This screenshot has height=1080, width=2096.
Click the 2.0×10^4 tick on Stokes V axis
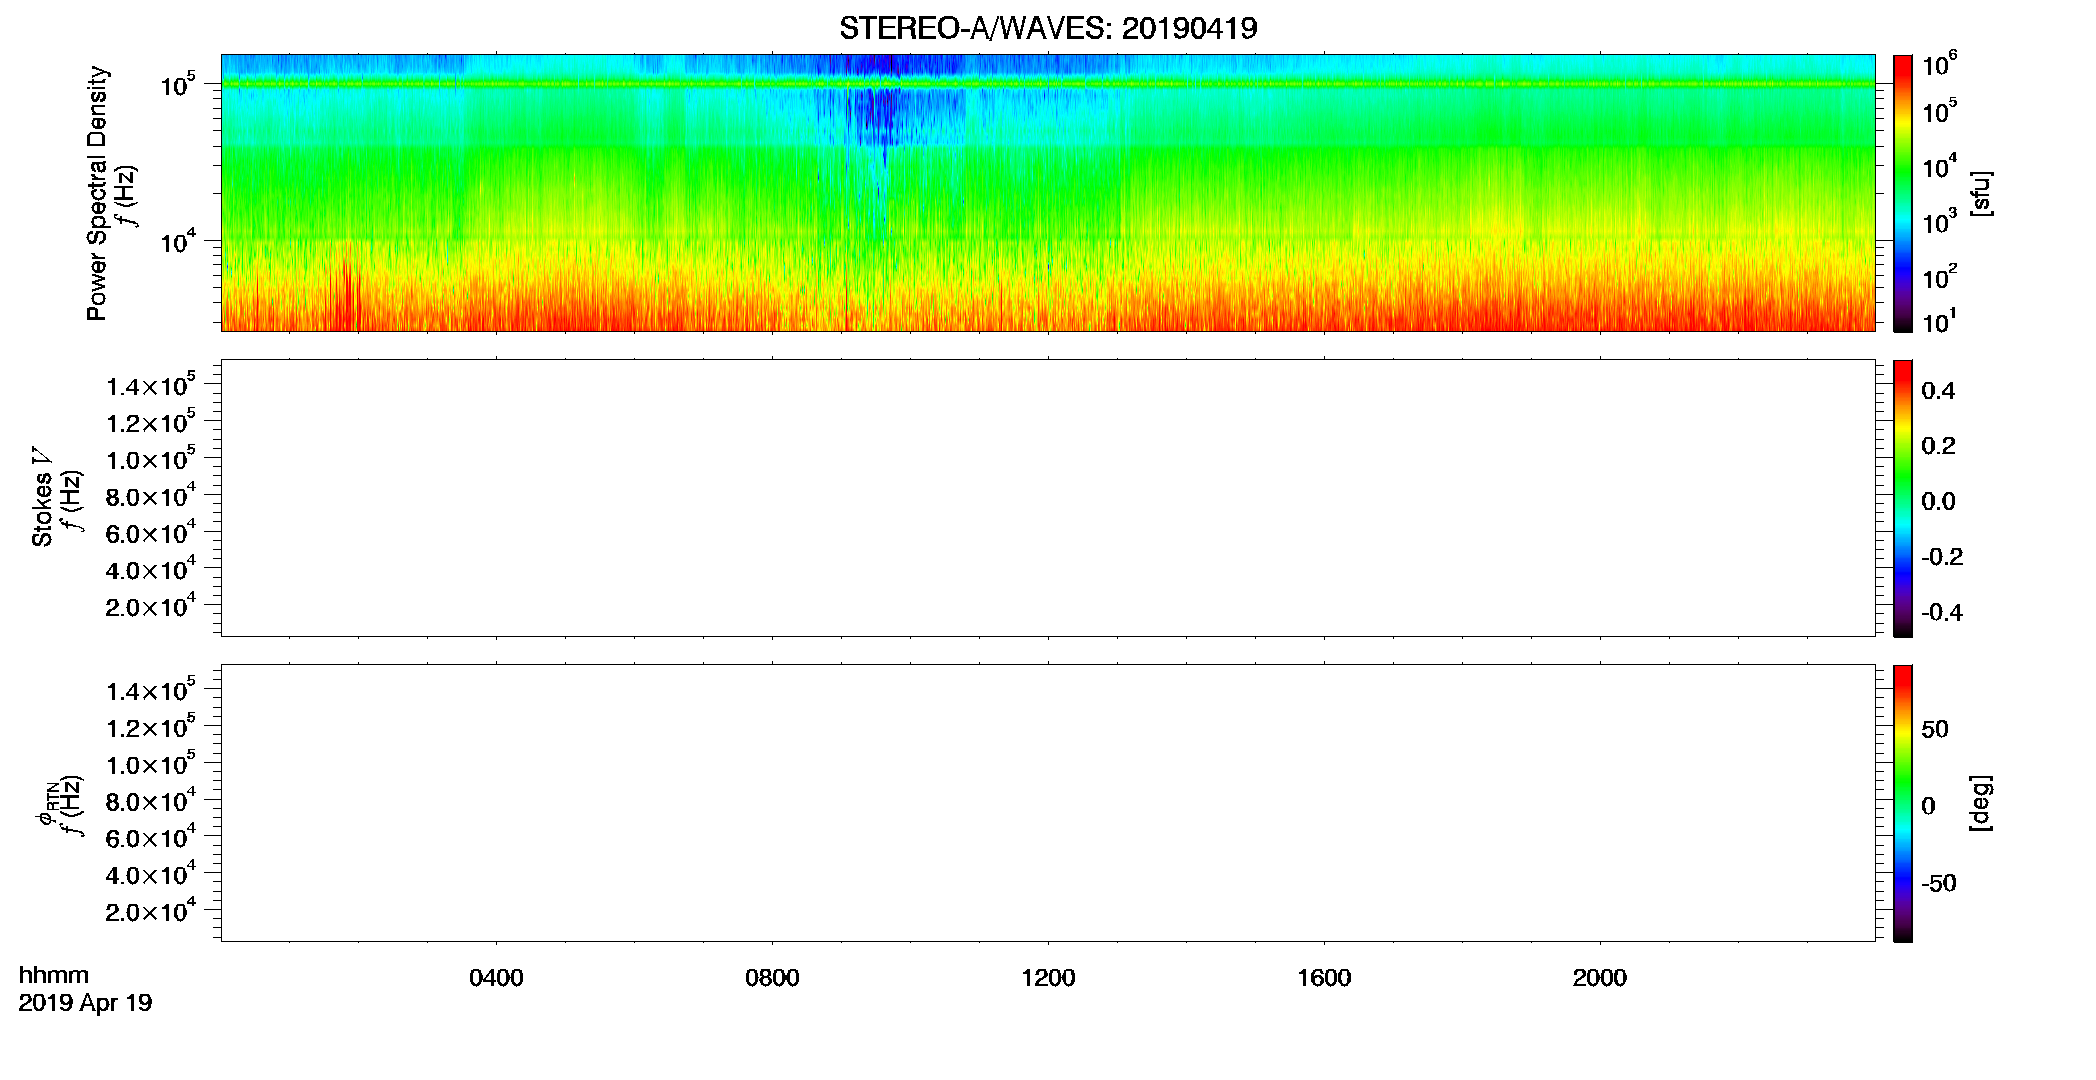click(x=150, y=606)
